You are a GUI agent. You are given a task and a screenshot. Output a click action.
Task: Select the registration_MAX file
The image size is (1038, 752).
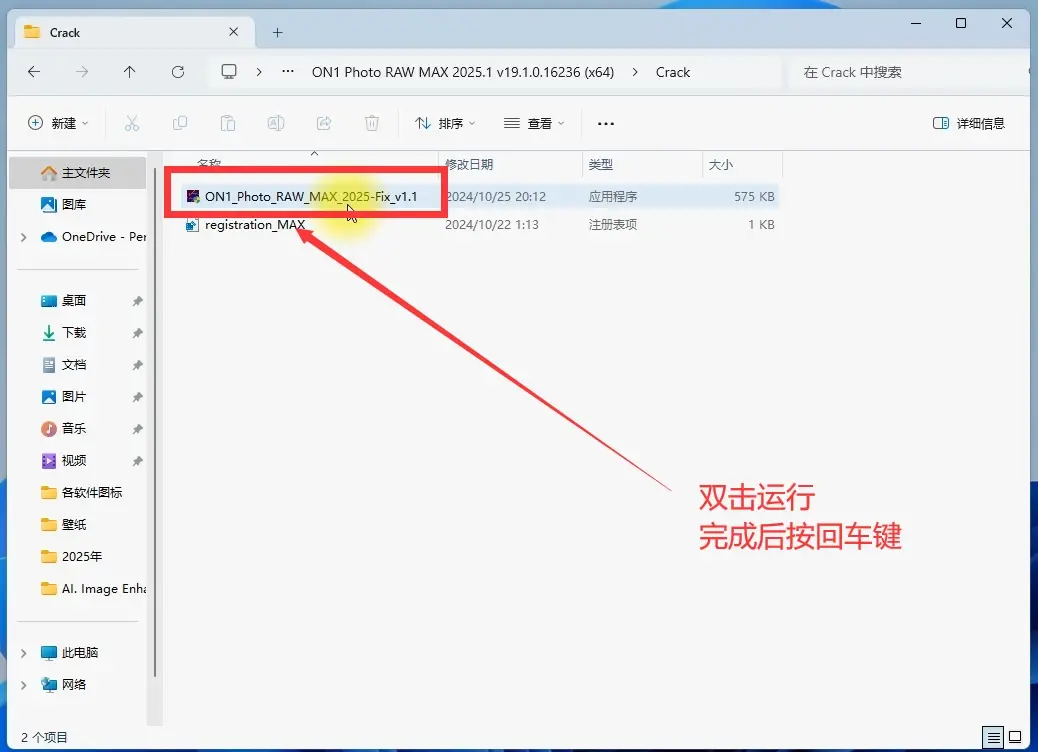point(255,224)
